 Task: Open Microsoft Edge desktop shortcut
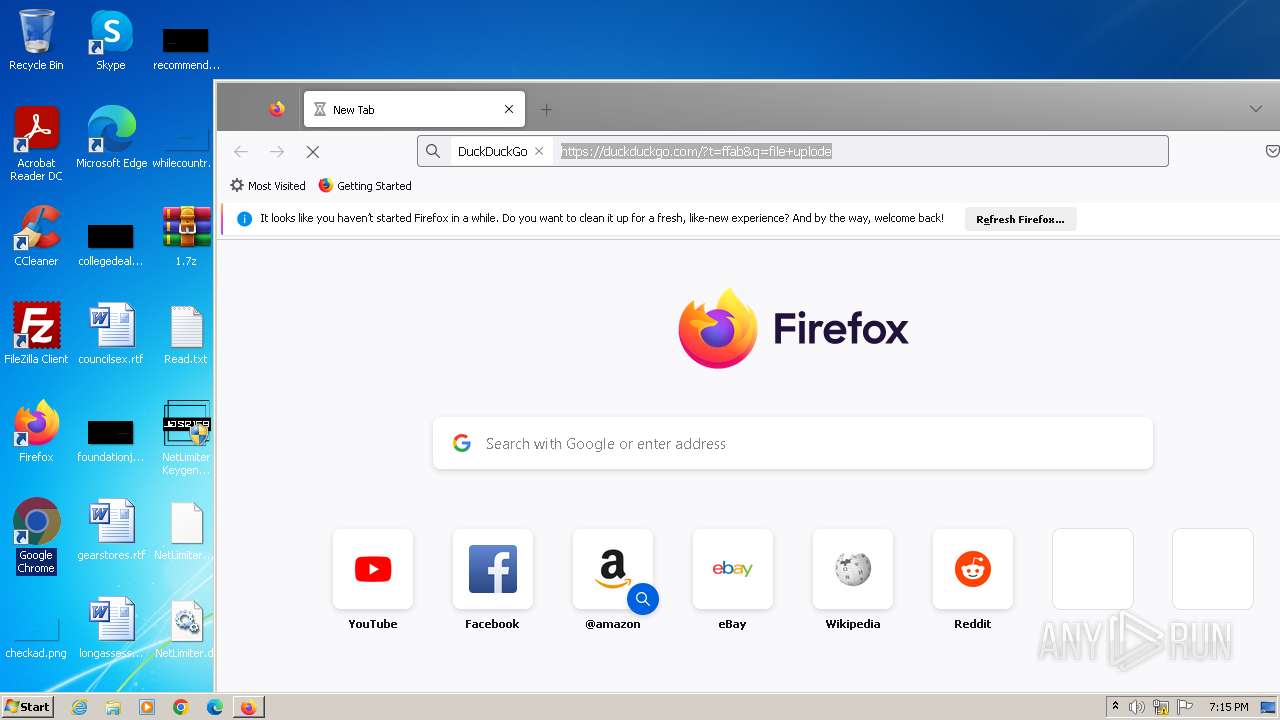111,138
